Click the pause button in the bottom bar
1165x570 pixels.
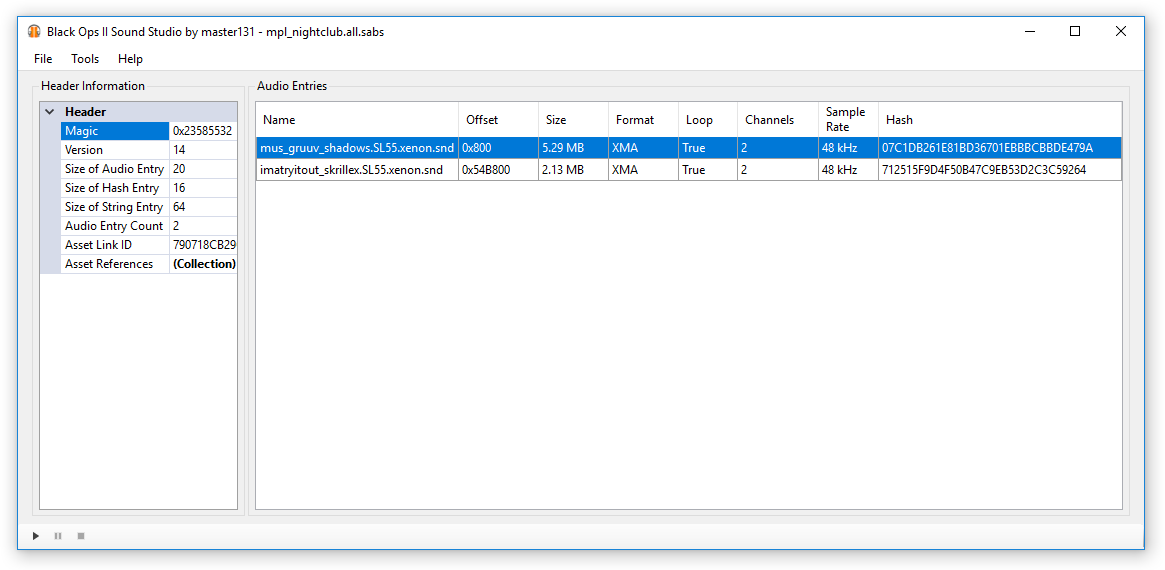[x=58, y=536]
